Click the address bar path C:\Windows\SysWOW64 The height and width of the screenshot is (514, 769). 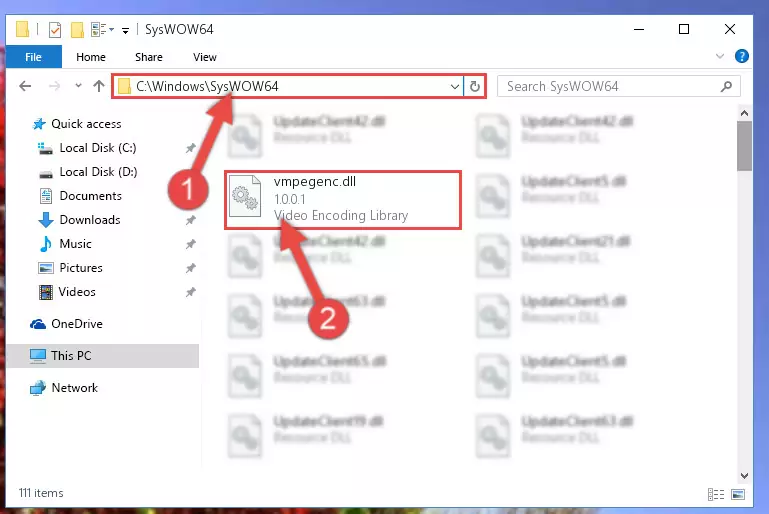tap(207, 86)
